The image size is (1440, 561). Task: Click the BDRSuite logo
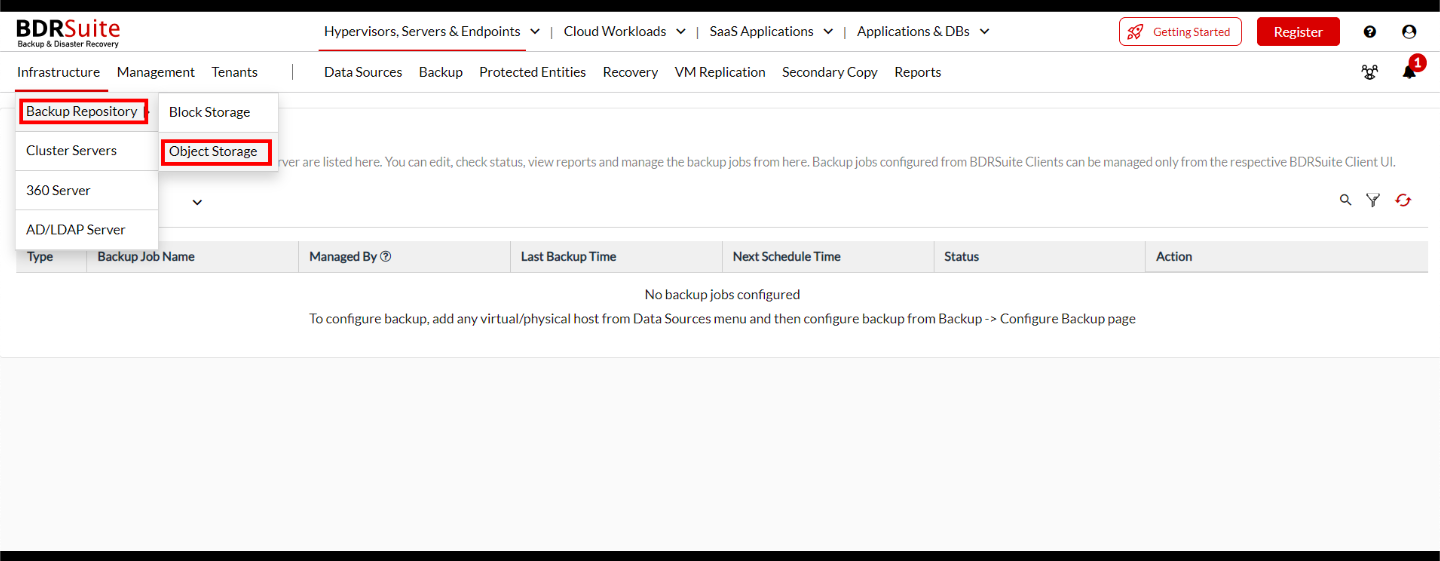pyautogui.click(x=68, y=32)
